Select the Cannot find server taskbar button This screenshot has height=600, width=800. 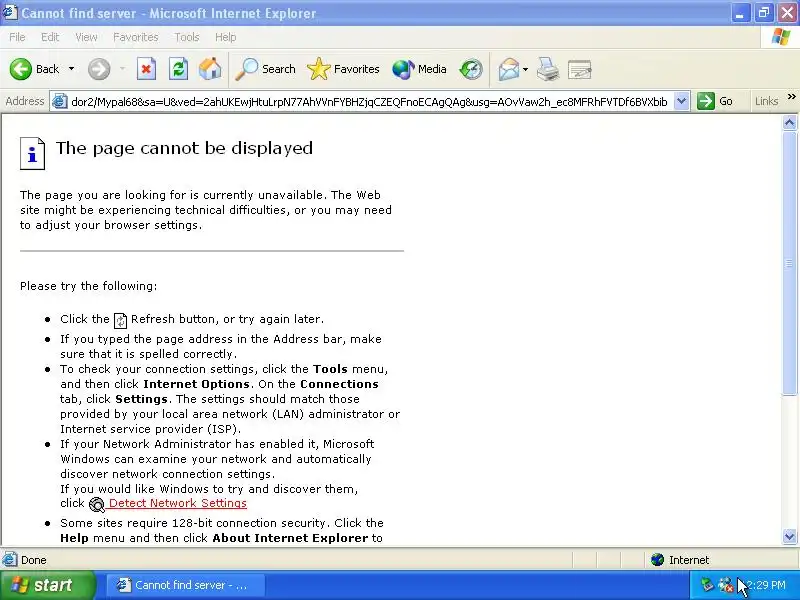point(186,585)
